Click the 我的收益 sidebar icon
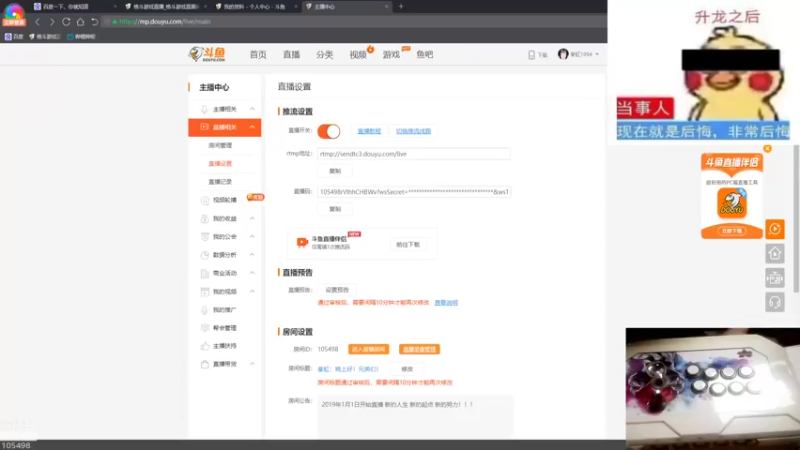 pyautogui.click(x=205, y=218)
